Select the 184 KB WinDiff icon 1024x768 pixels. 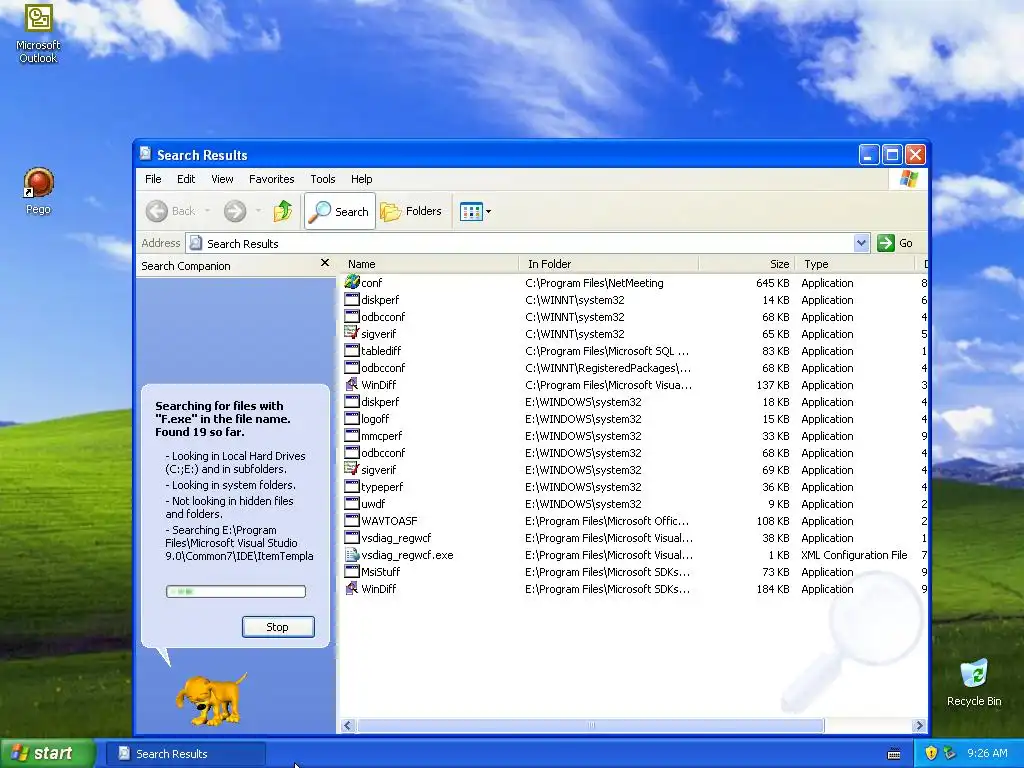tap(352, 588)
